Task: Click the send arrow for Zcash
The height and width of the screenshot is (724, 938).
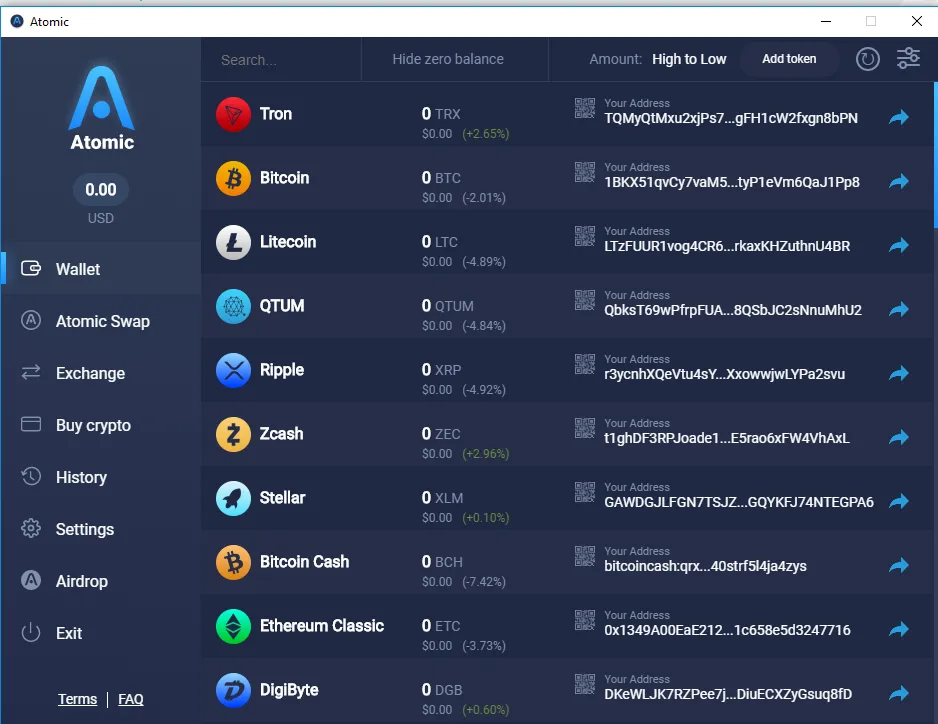Action: click(899, 437)
